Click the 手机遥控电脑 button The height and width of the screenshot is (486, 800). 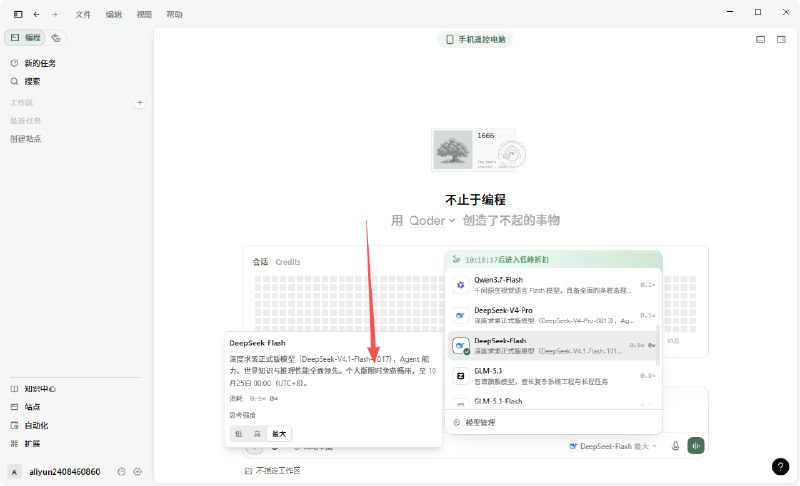click(x=476, y=39)
